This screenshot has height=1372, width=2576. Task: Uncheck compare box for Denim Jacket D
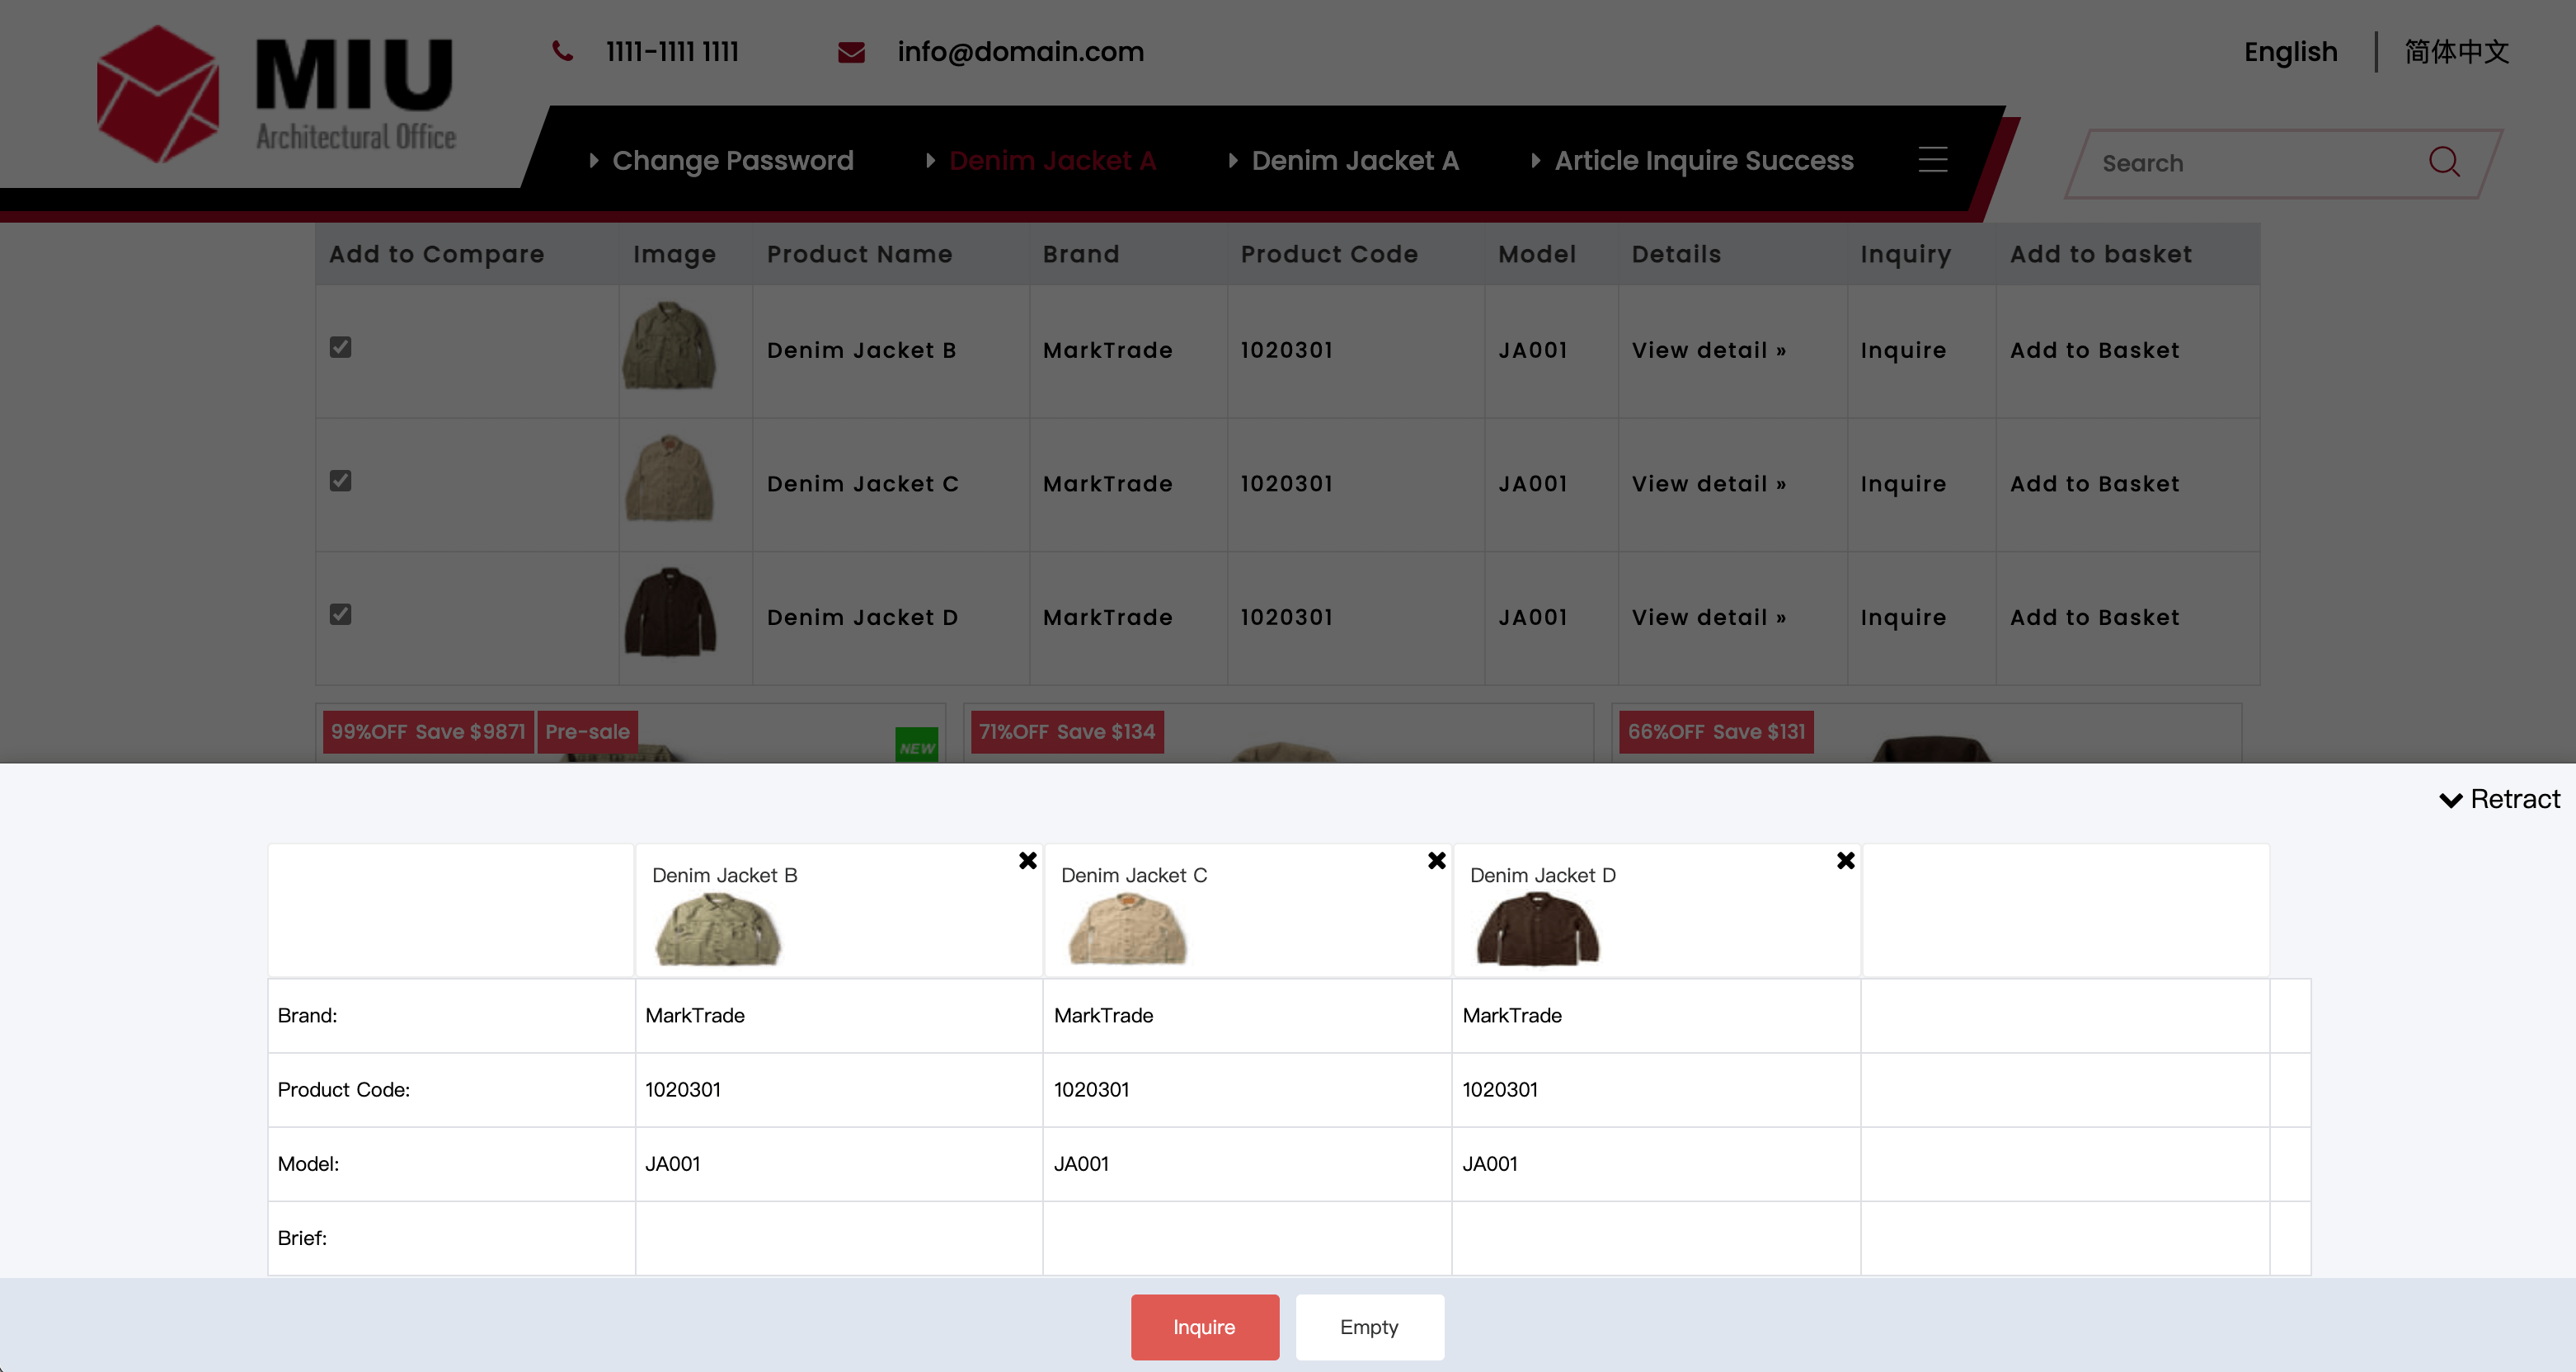(340, 614)
